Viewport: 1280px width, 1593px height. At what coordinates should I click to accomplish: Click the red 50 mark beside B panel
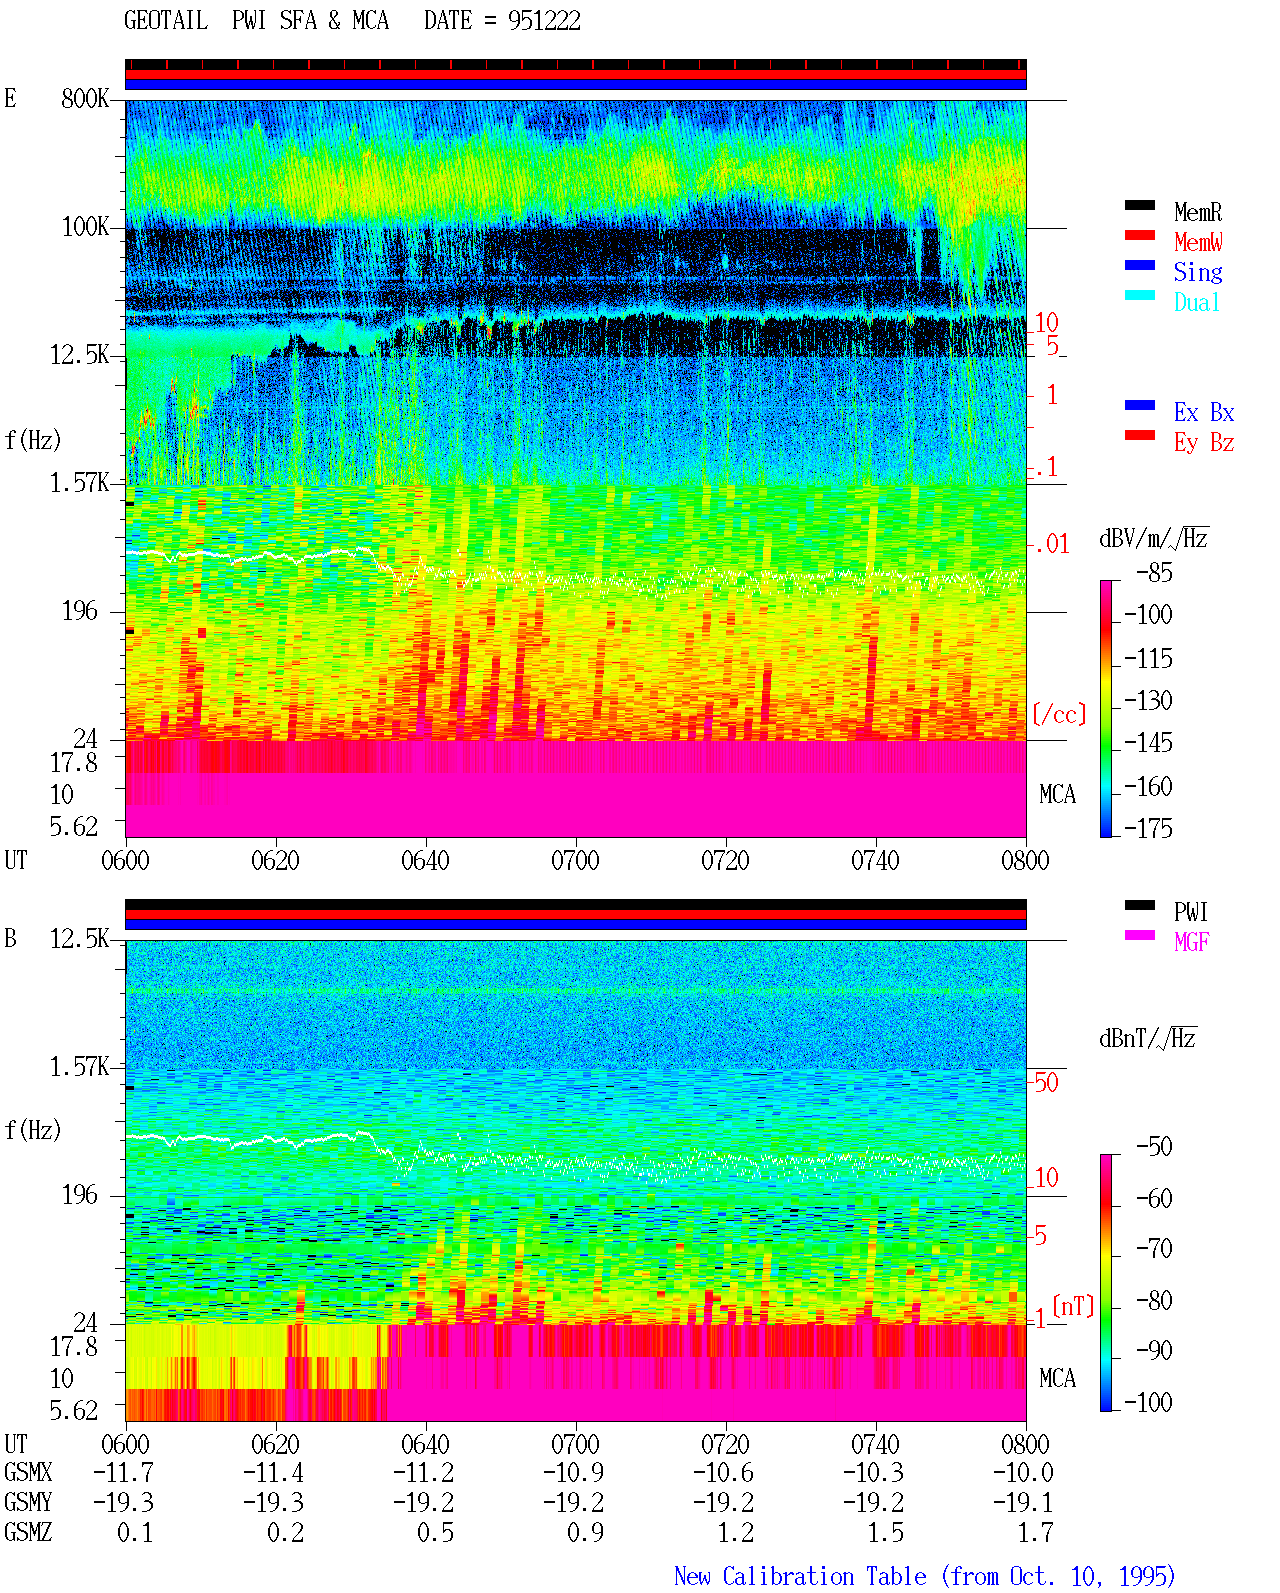pos(1046,1082)
